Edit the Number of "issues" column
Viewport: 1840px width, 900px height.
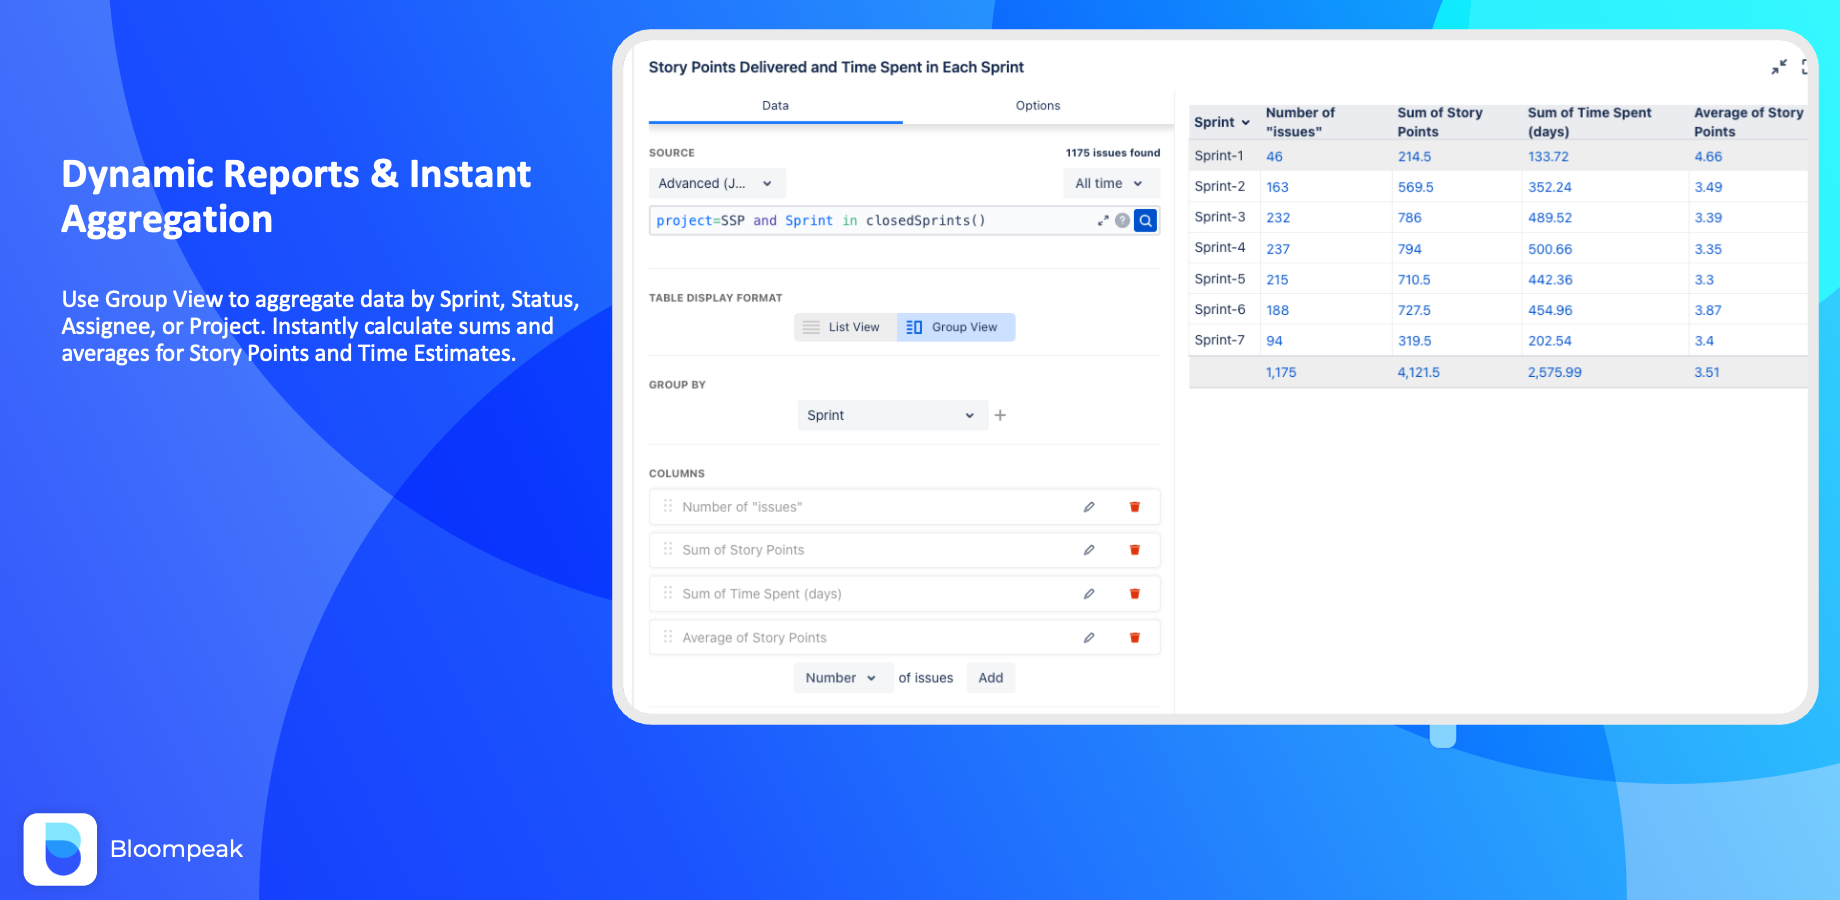pyautogui.click(x=1089, y=507)
